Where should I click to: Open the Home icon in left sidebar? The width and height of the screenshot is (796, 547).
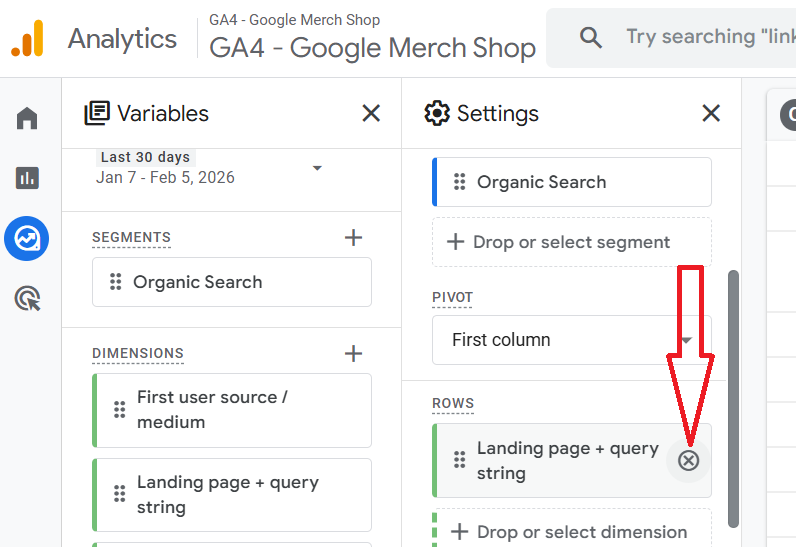(27, 120)
